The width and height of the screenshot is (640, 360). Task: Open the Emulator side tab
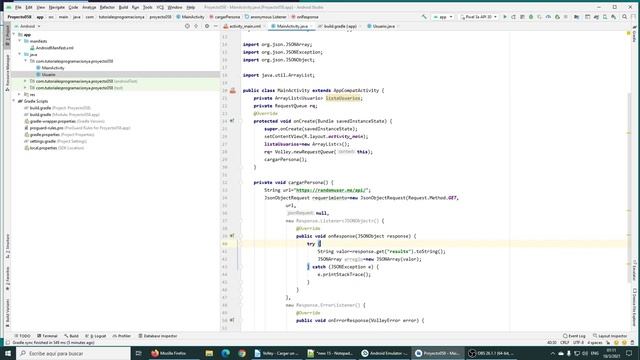tap(634, 270)
